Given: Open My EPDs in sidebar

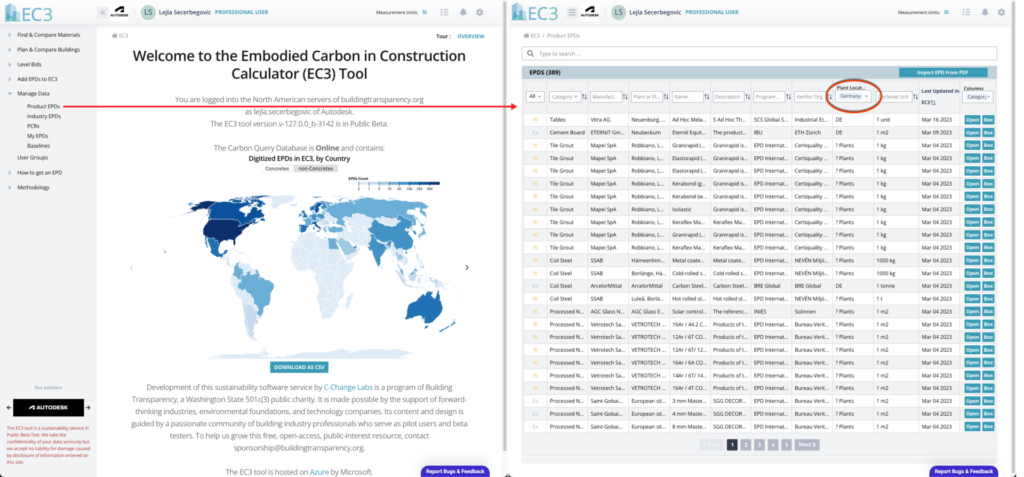Looking at the screenshot, I should click(x=37, y=136).
